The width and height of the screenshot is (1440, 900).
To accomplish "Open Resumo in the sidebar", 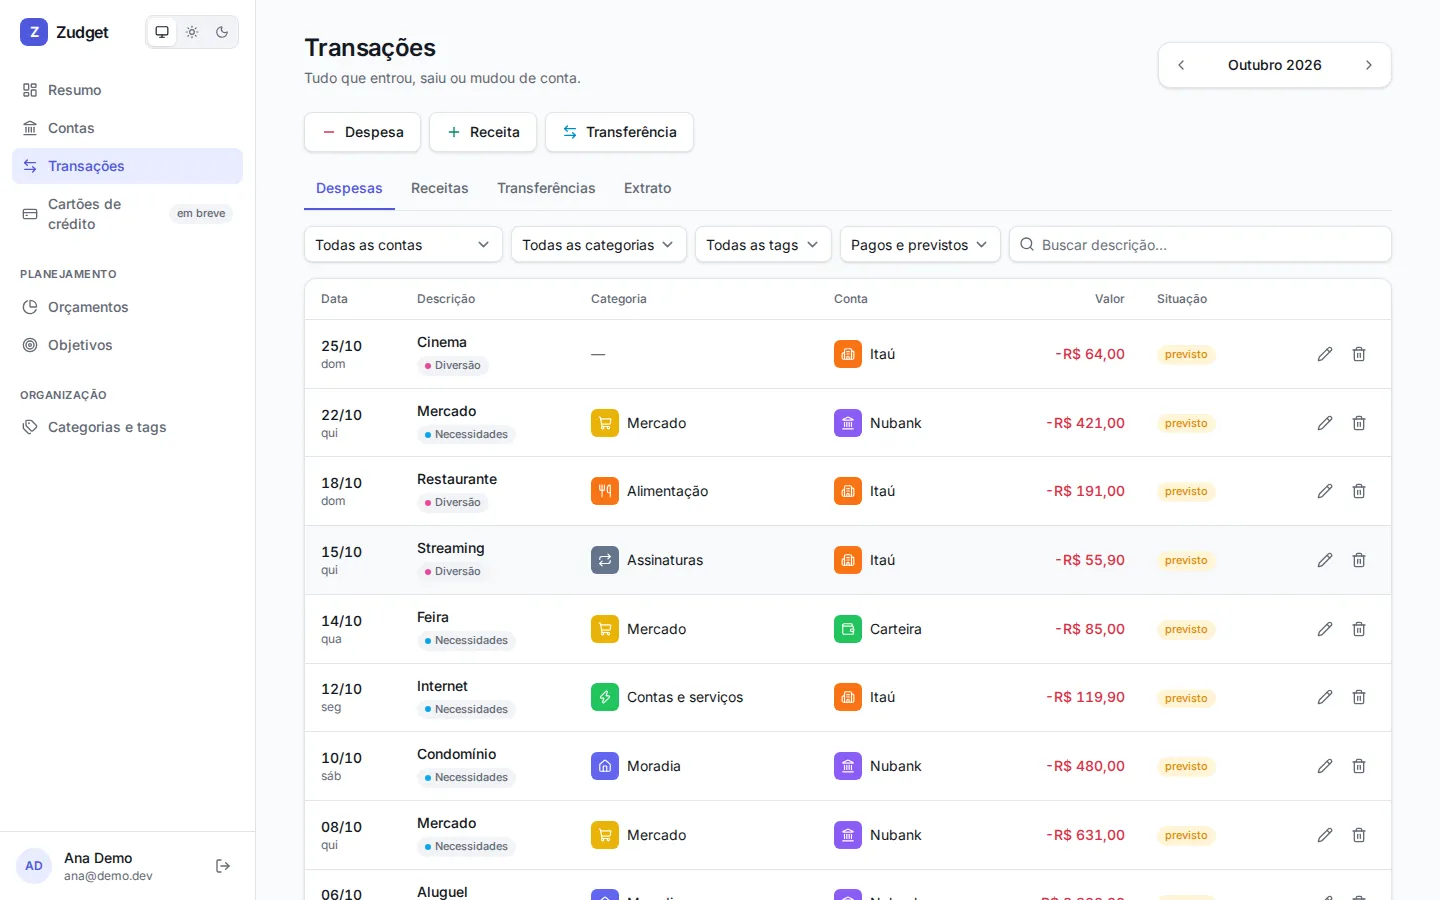I will [127, 90].
